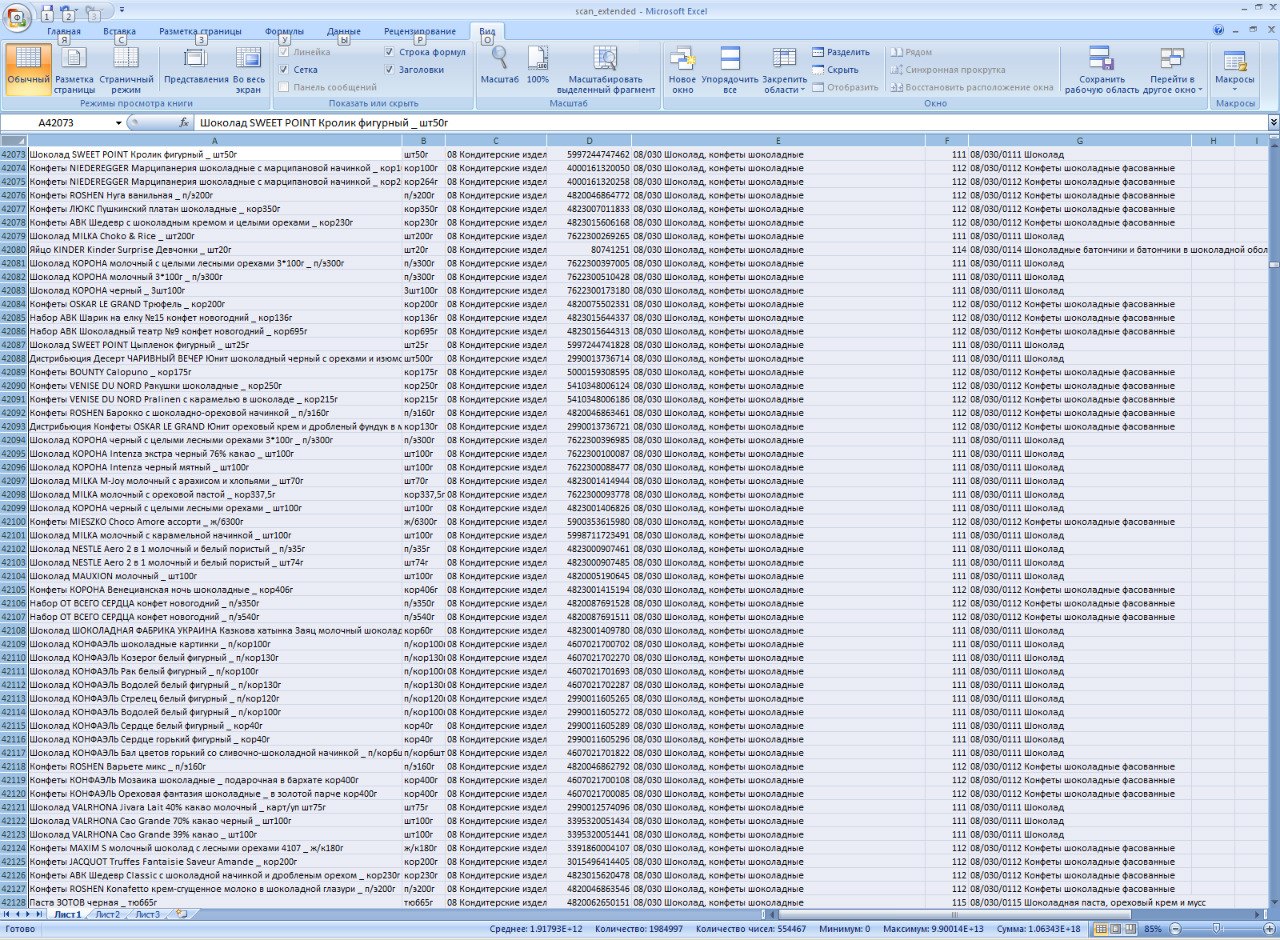Switch to Во весь экран full screen
Image resolution: width=1280 pixels, height=940 pixels.
(249, 70)
